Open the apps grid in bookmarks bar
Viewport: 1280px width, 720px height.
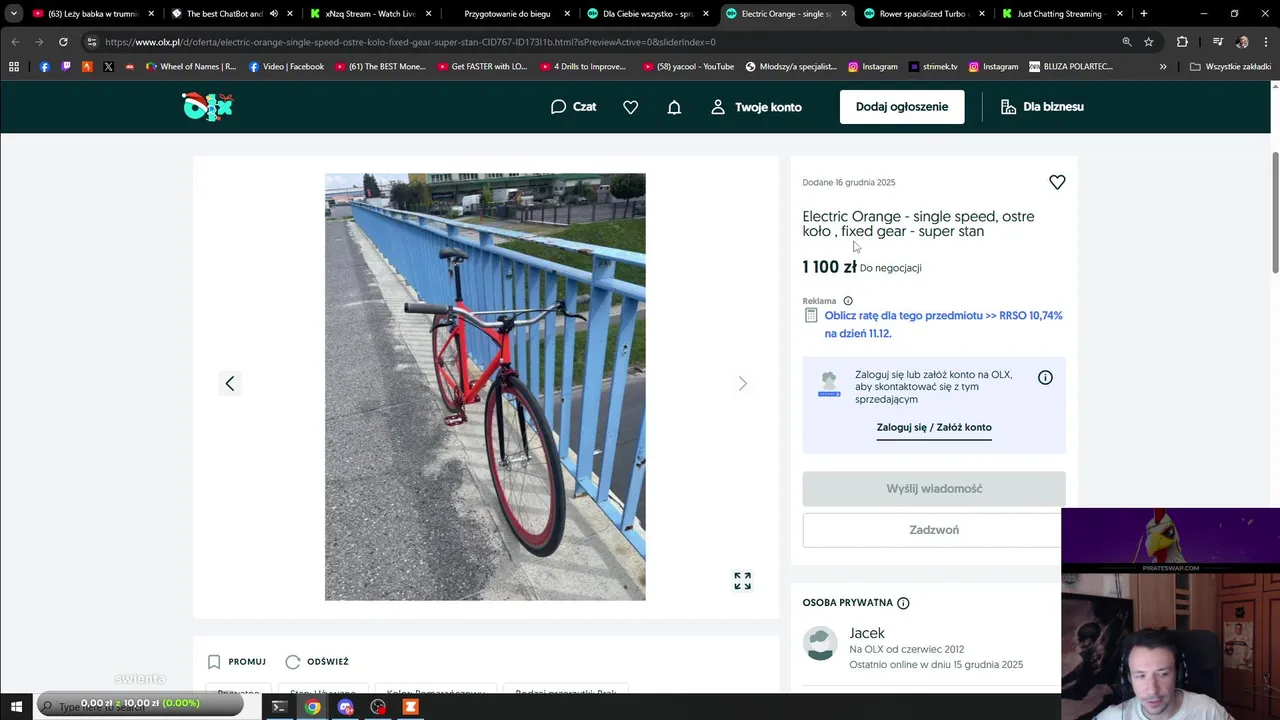pyautogui.click(x=14, y=67)
